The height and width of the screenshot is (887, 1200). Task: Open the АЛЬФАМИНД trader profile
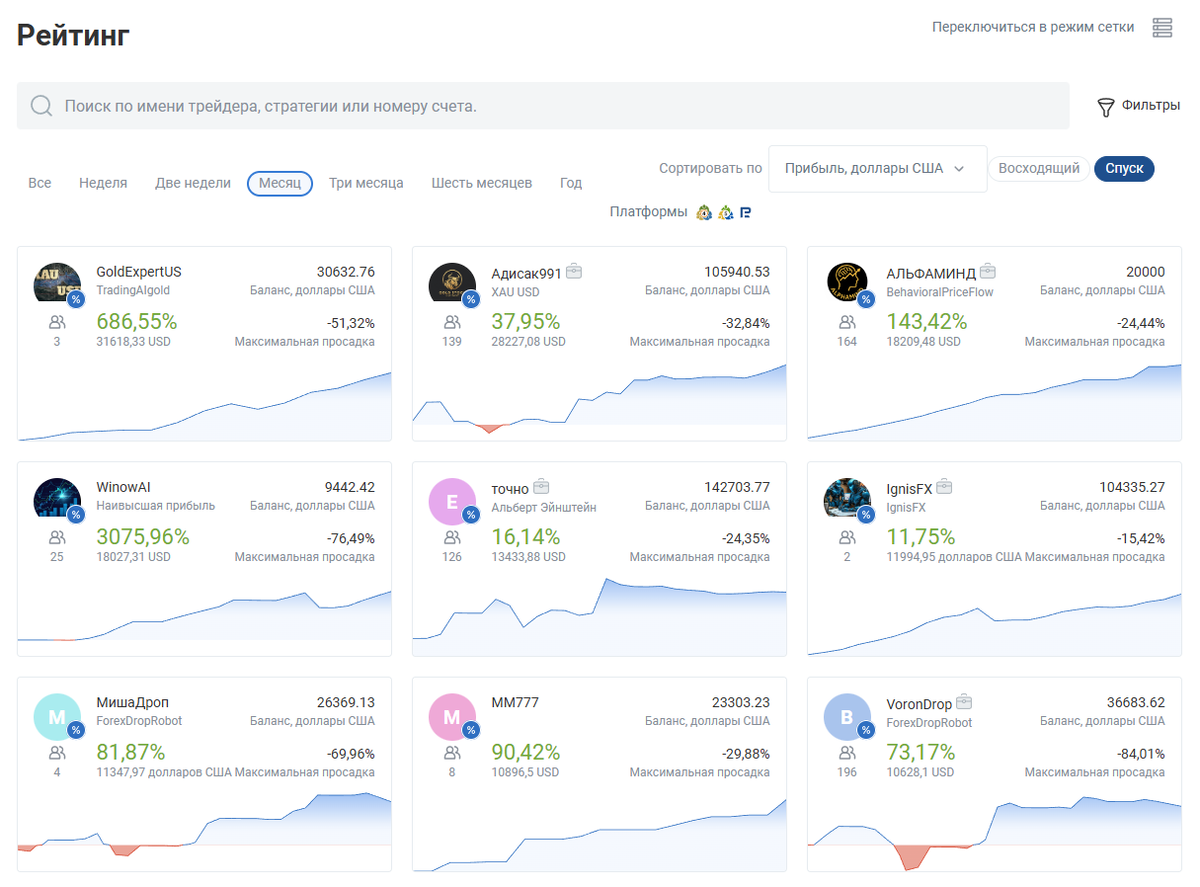pyautogui.click(x=931, y=271)
